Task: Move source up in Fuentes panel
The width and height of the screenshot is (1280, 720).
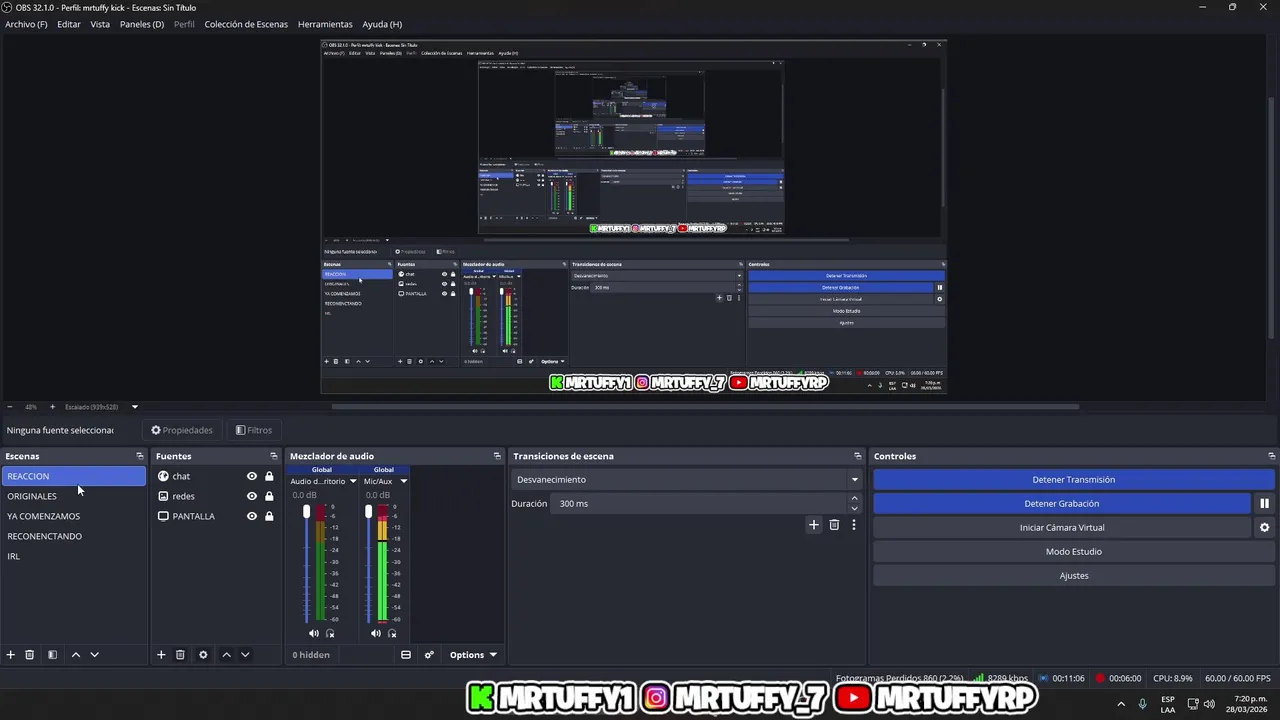Action: click(x=226, y=655)
